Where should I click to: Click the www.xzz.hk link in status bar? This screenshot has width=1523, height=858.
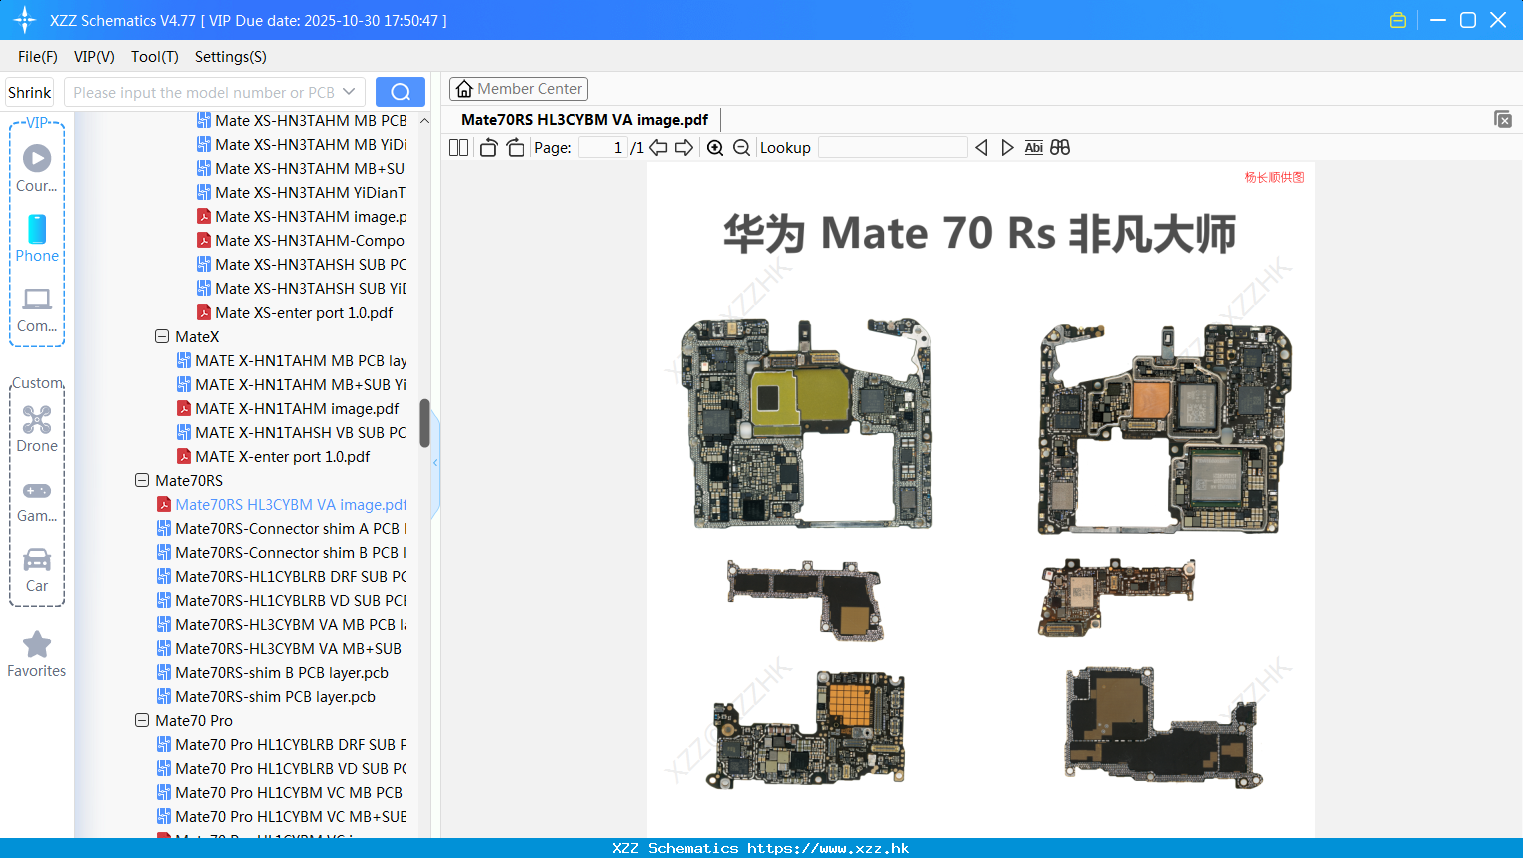828,848
